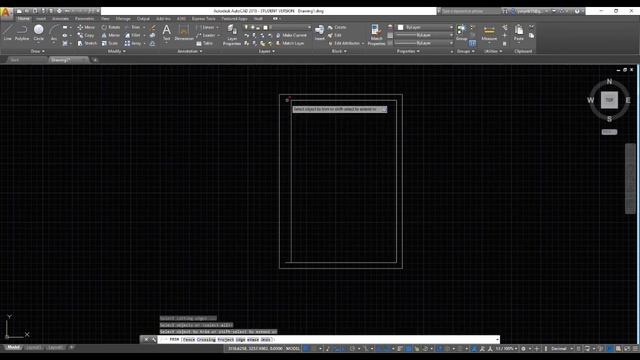Click the layer color swatch in Layers dropdown
The image size is (640, 360).
[x=266, y=27]
